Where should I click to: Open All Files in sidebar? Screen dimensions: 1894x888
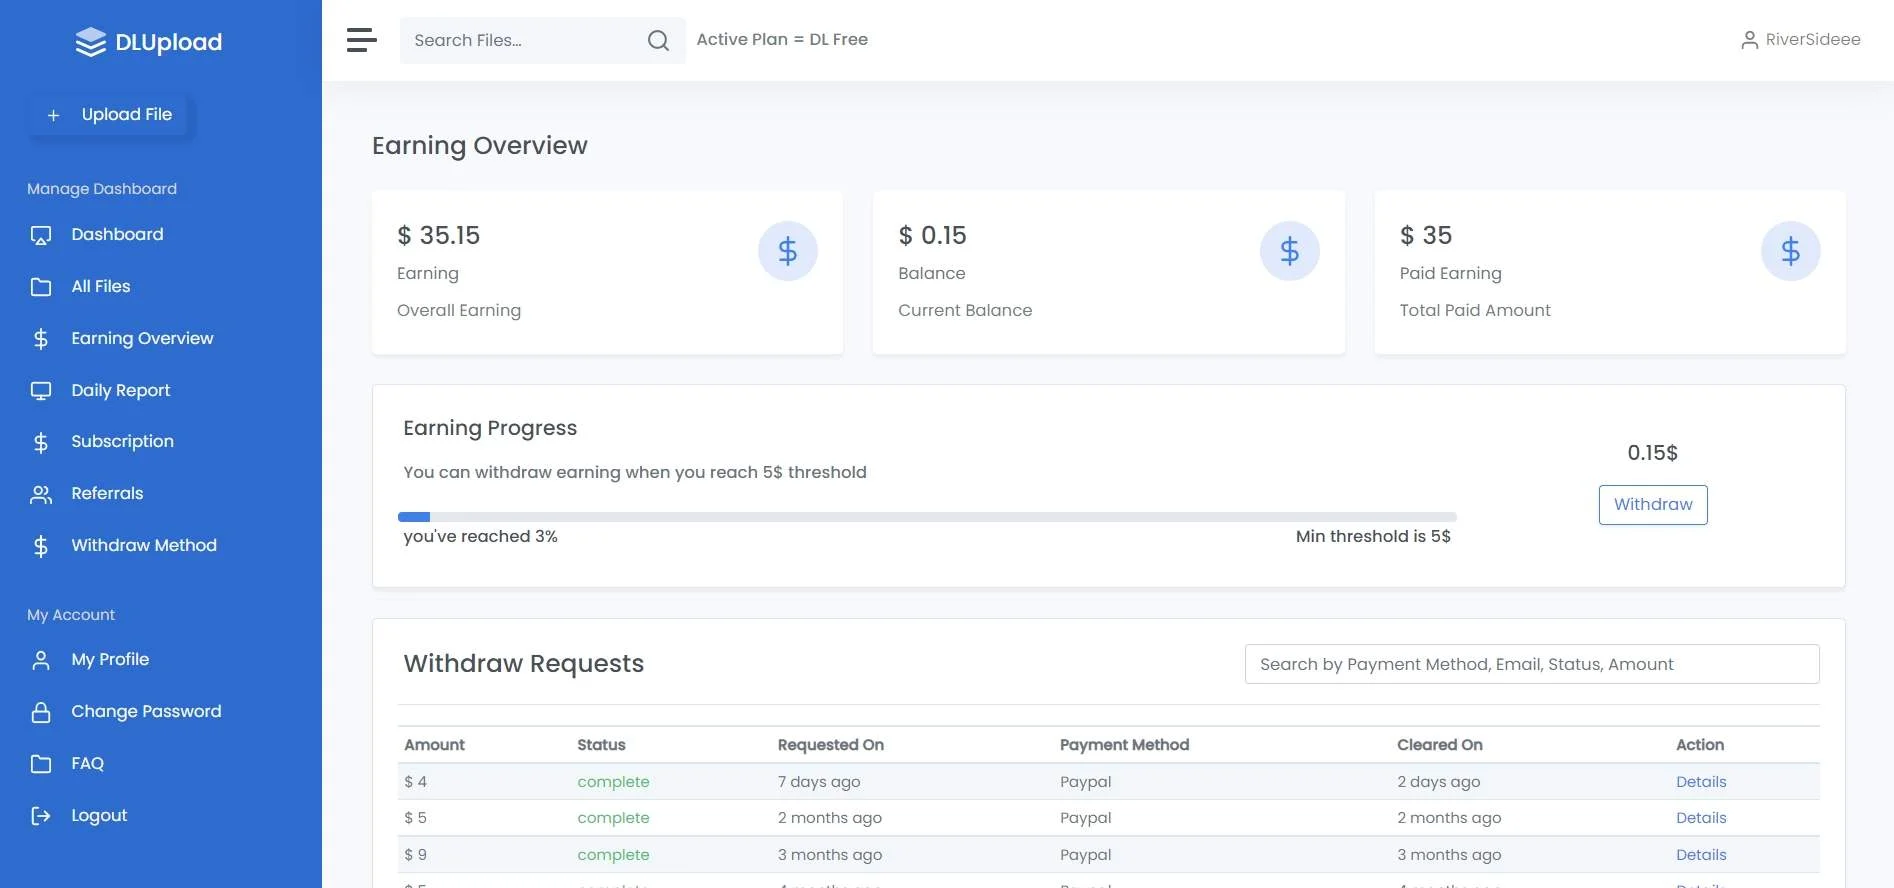tap(101, 286)
